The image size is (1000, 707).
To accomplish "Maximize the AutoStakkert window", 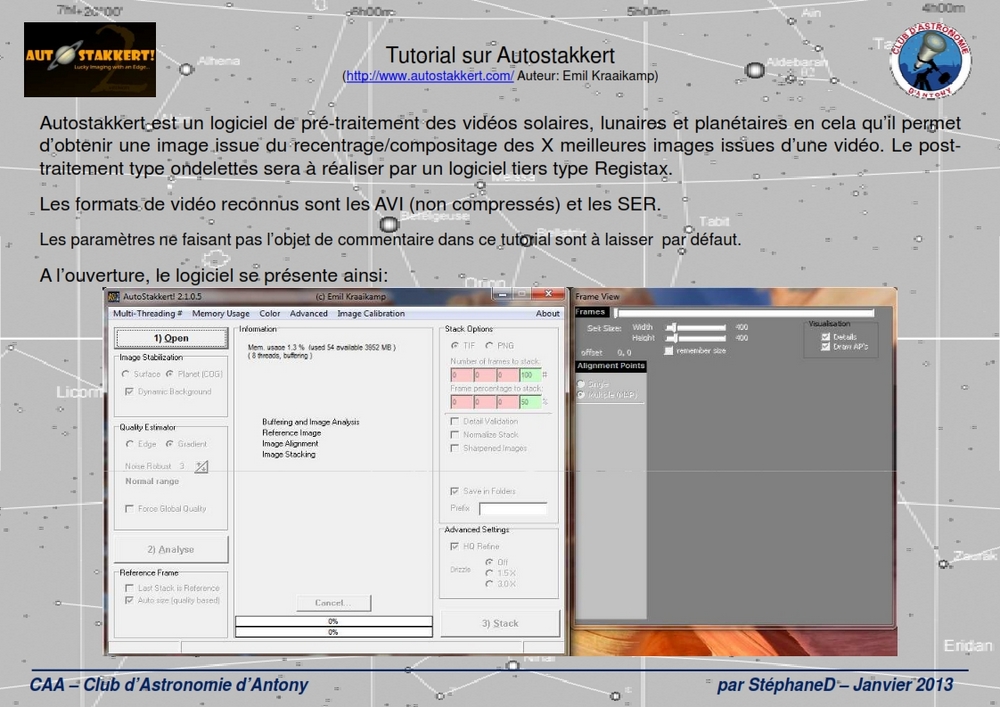I will tap(523, 294).
